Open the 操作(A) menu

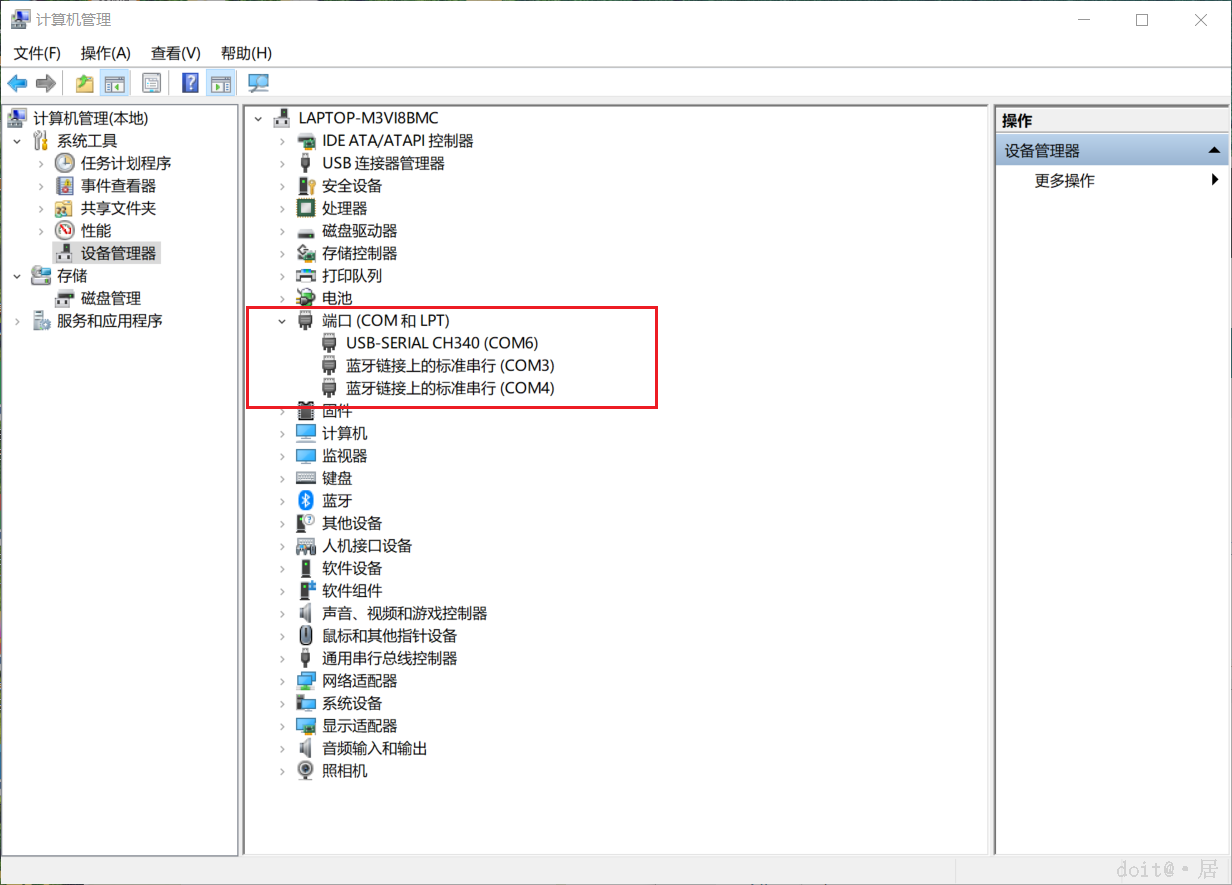click(x=106, y=53)
